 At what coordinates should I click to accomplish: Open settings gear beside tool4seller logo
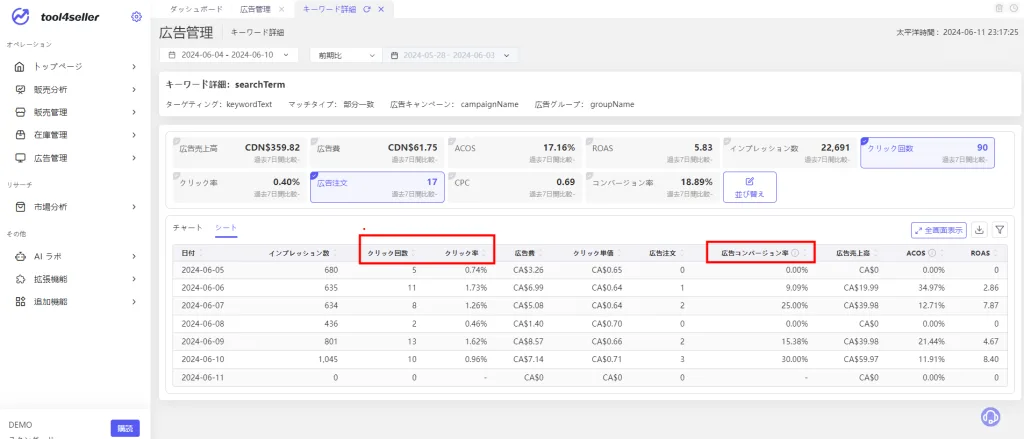(x=136, y=17)
